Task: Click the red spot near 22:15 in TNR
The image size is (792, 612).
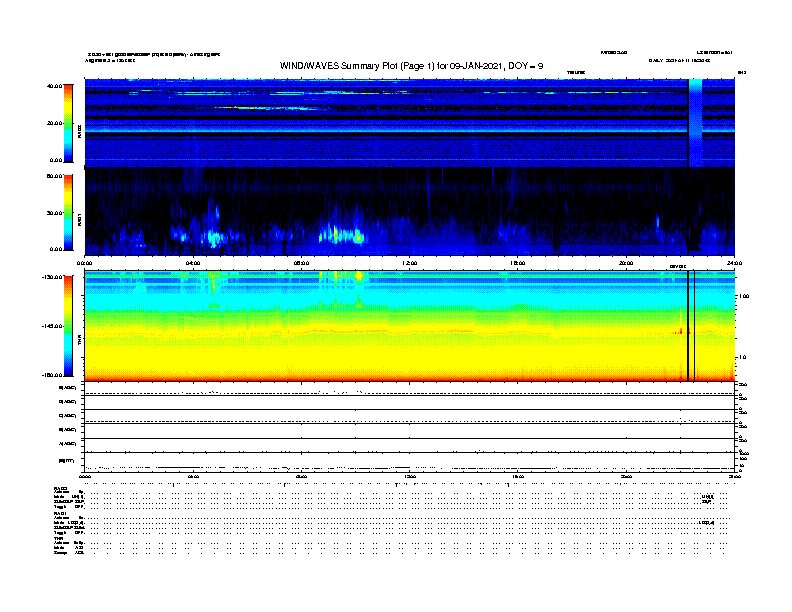Action: click(x=681, y=331)
